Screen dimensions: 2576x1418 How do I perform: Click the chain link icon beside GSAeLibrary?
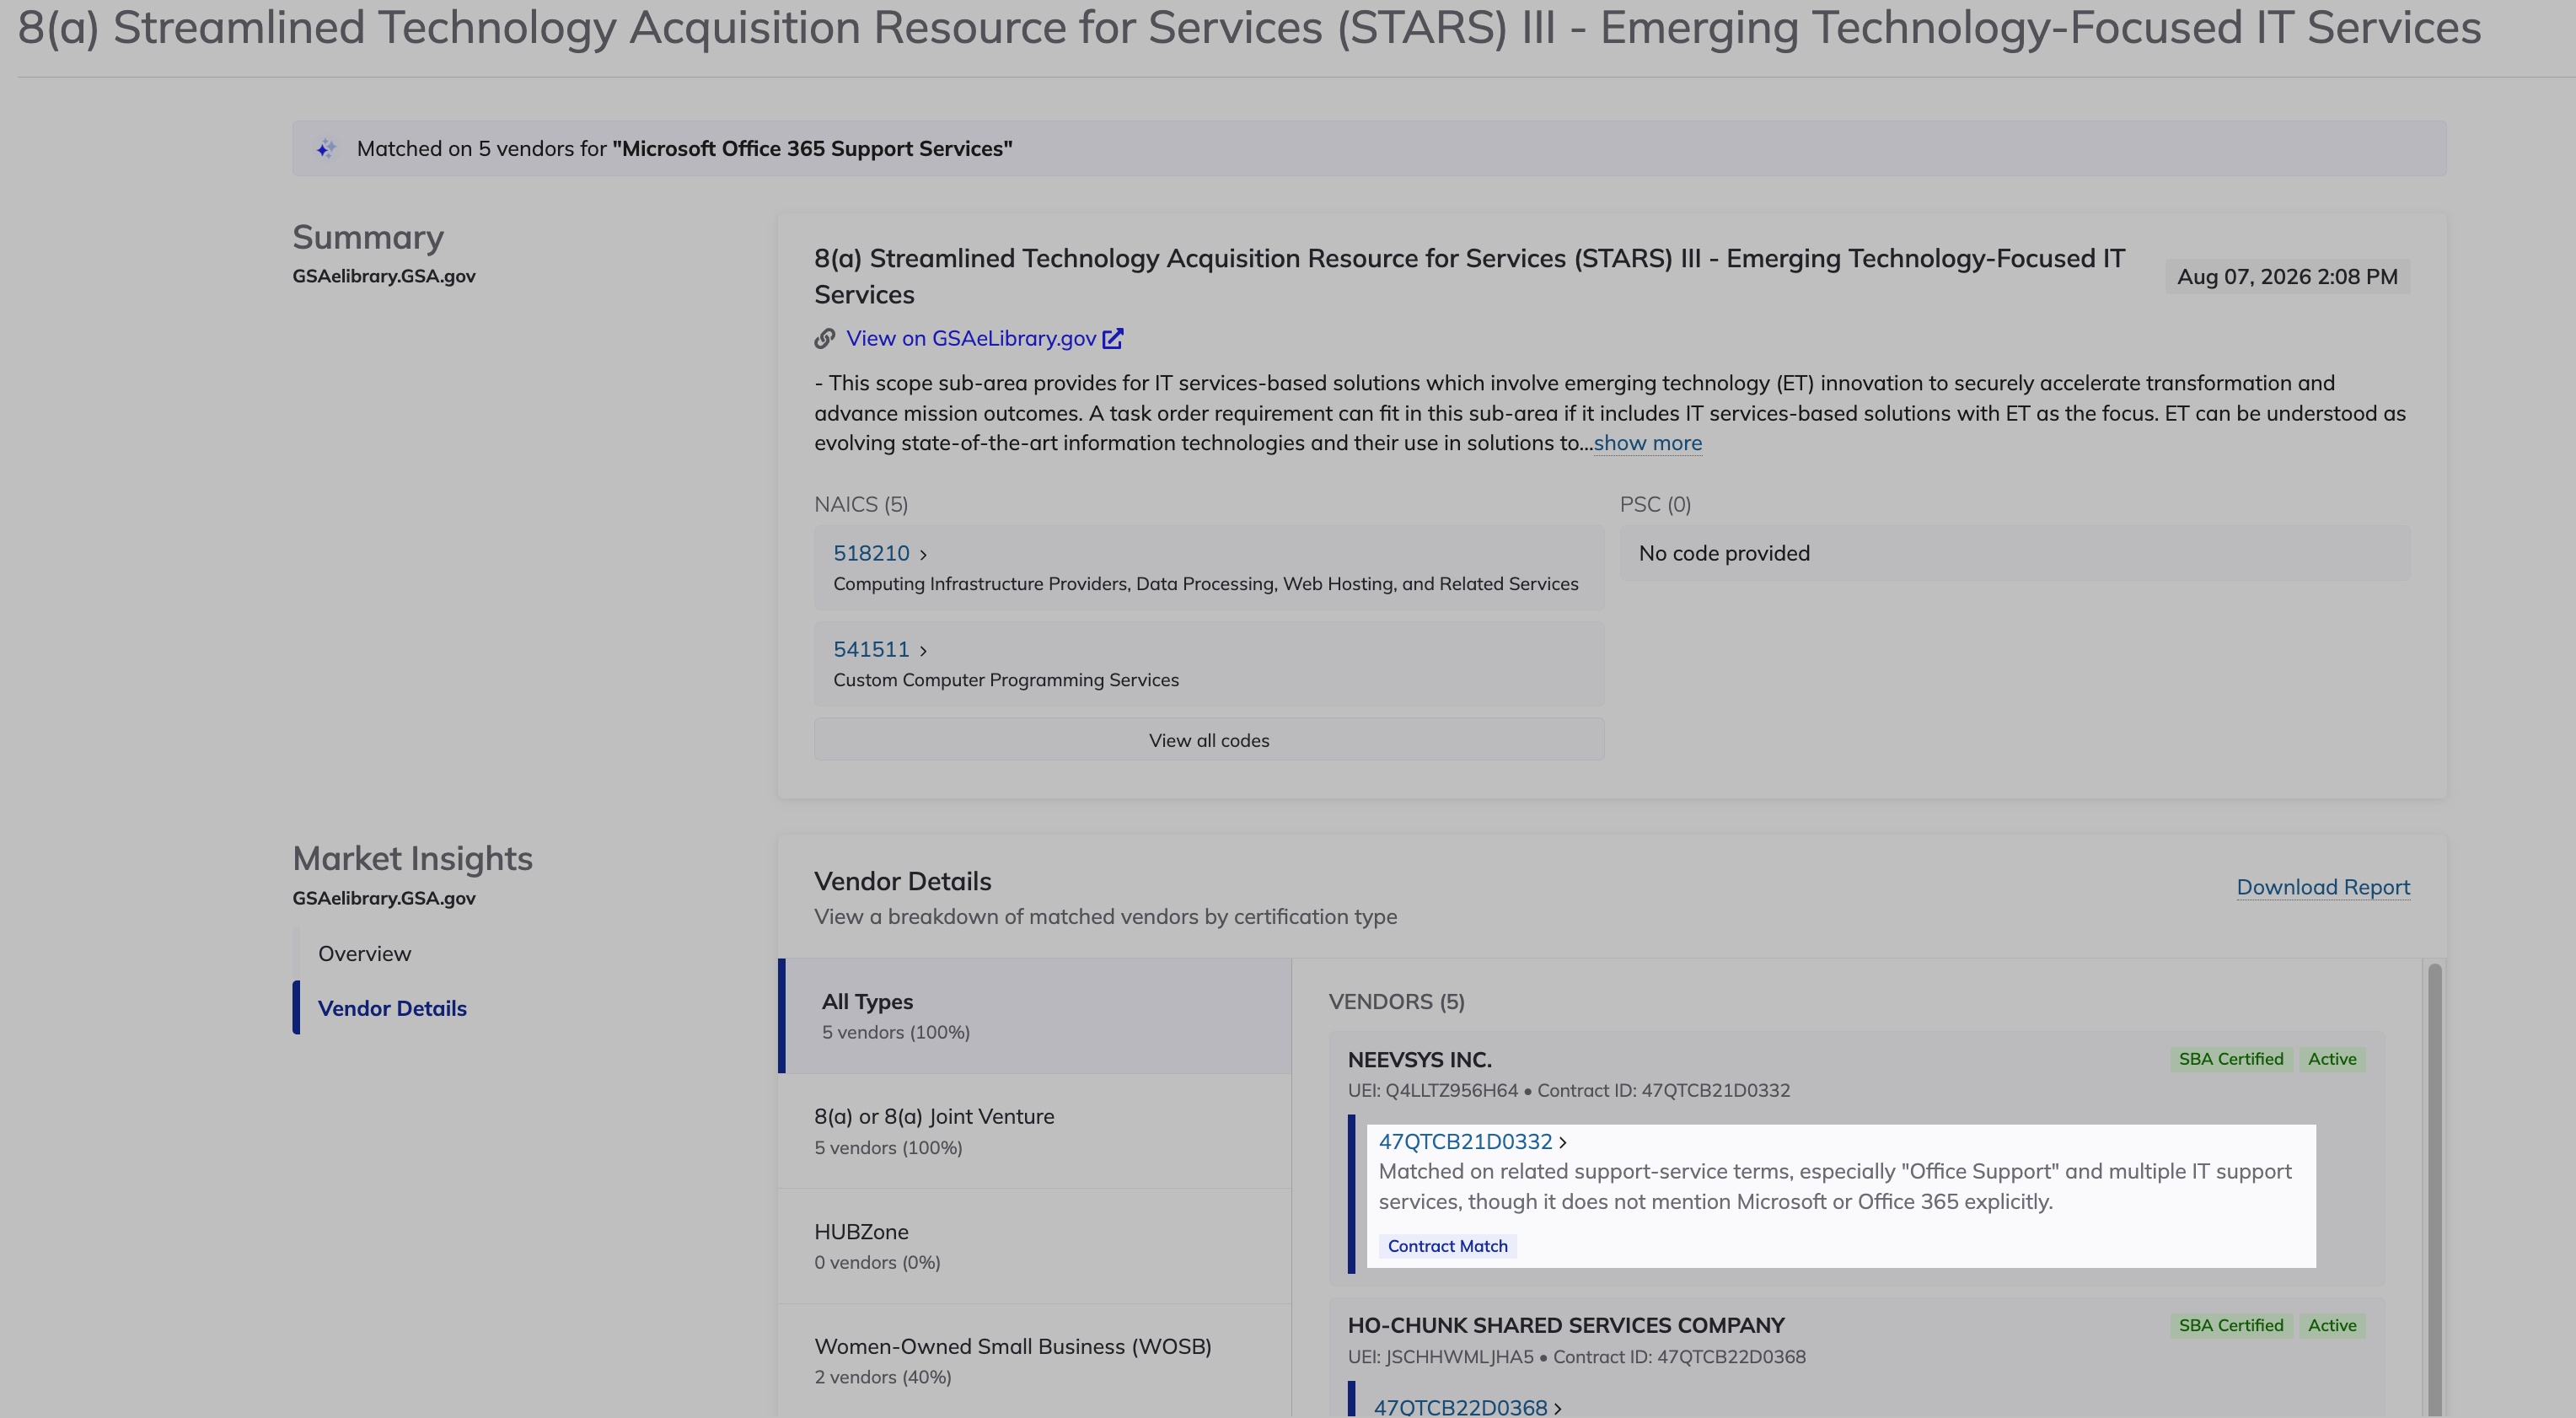(824, 339)
